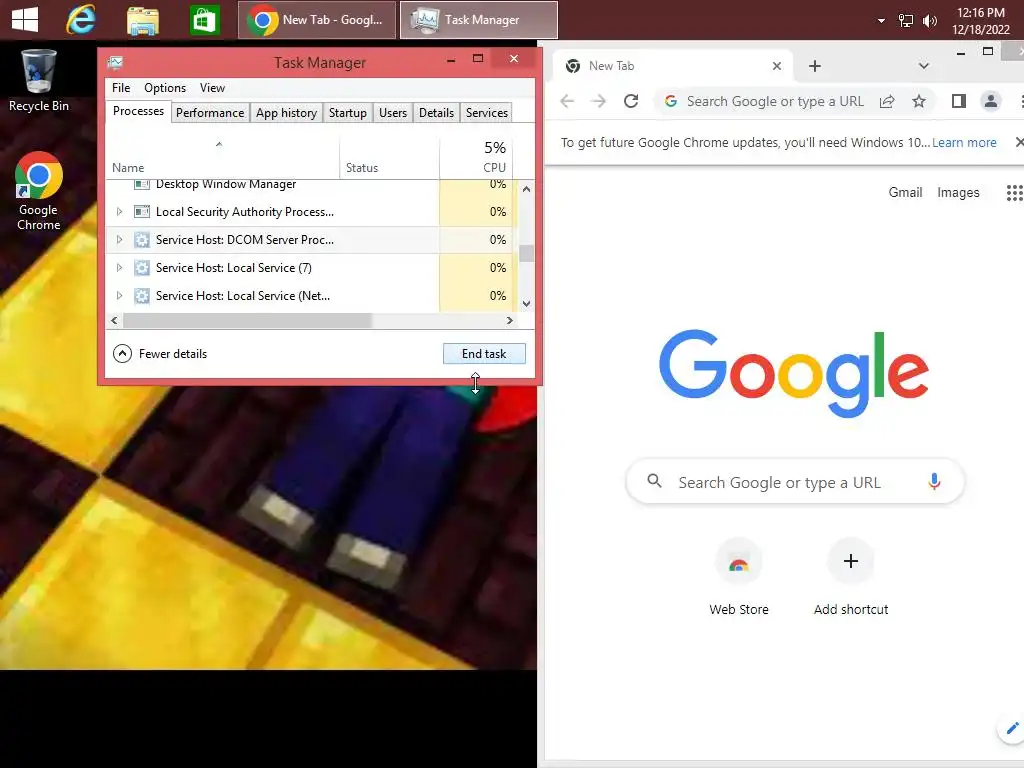Select Local Security Authority Process text
Viewport: 1024px width, 768px height.
245,212
